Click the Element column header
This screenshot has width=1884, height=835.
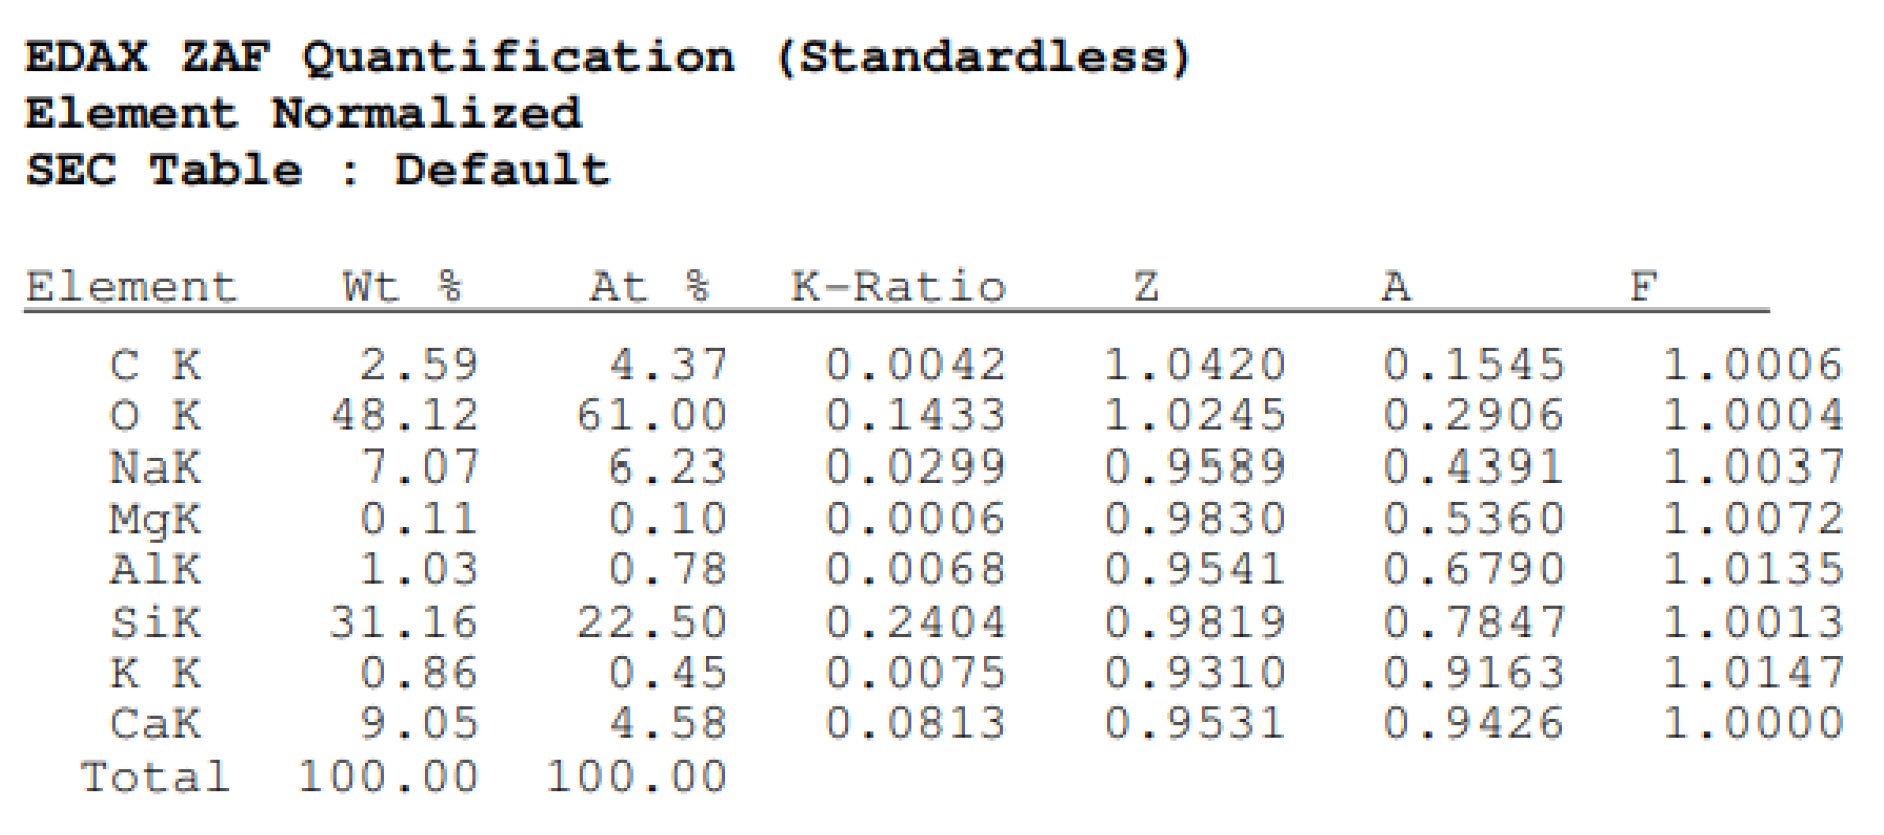tap(131, 288)
